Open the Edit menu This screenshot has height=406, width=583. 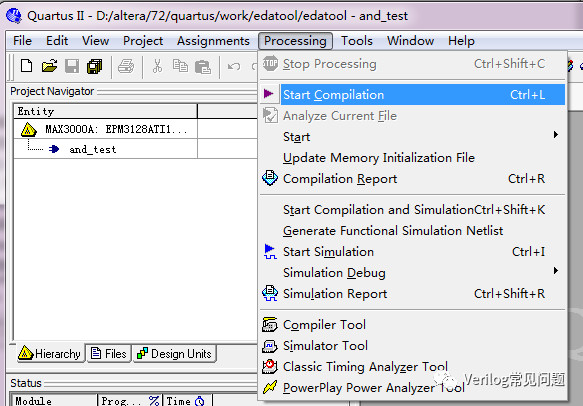(x=57, y=41)
